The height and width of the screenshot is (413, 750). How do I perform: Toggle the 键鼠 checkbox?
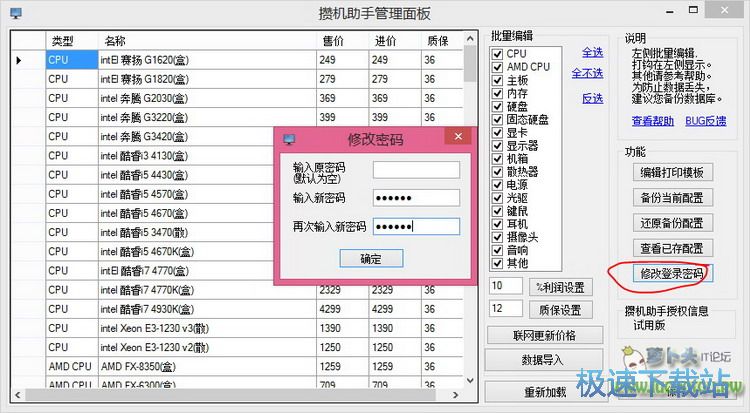point(497,211)
